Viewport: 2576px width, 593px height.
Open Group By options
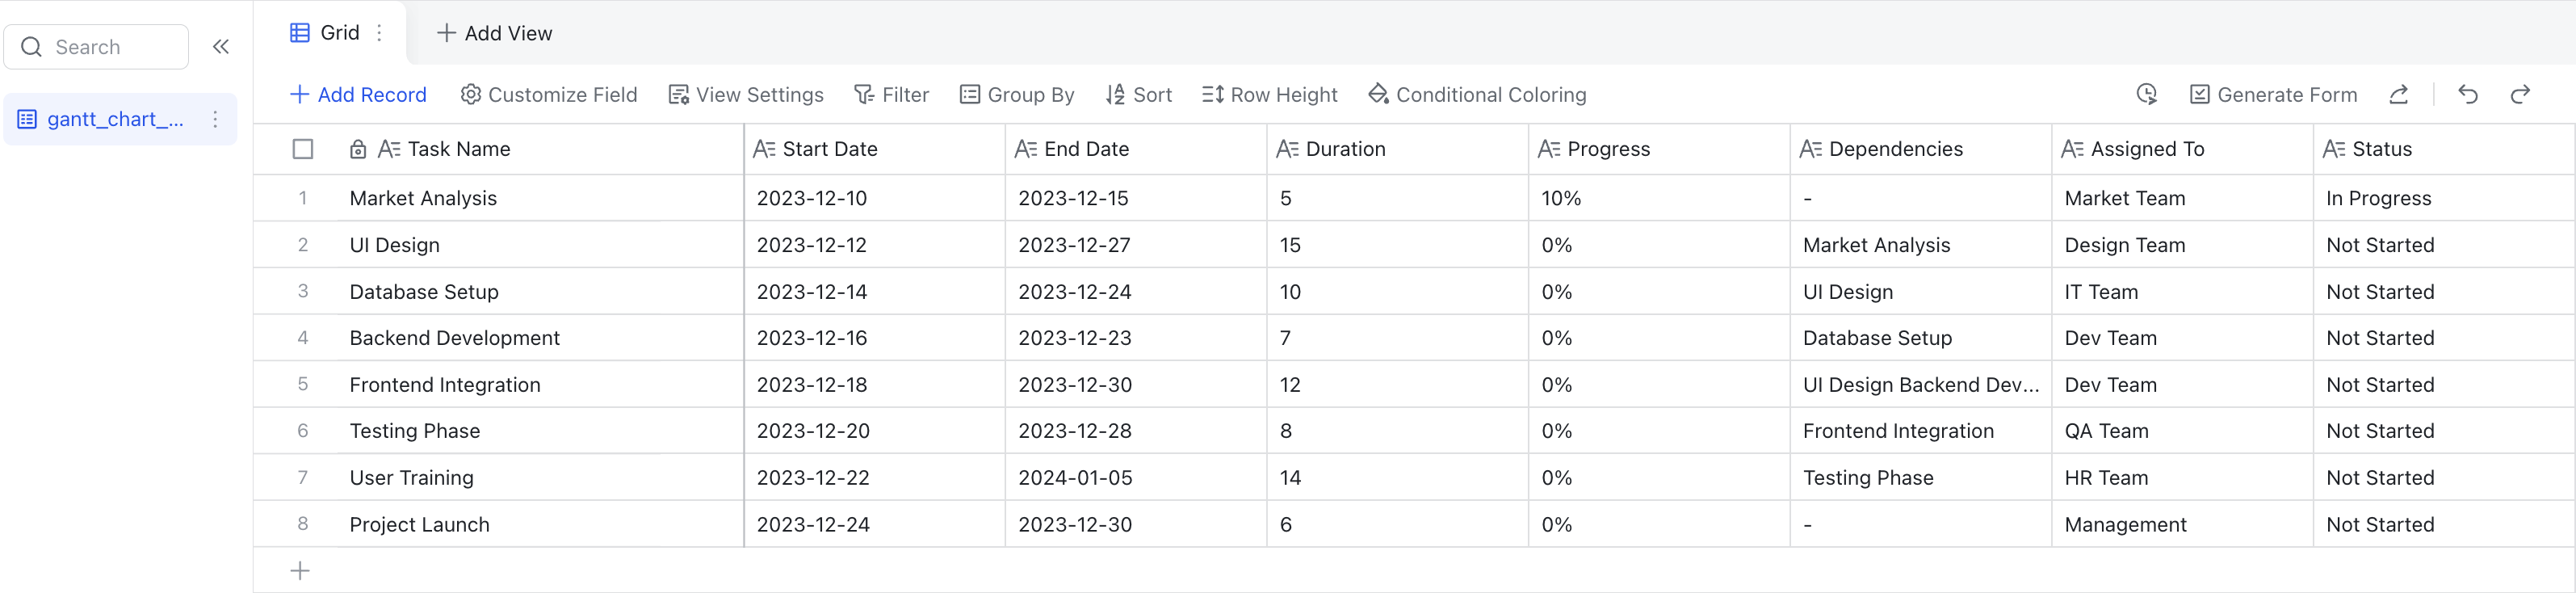[x=1016, y=95]
